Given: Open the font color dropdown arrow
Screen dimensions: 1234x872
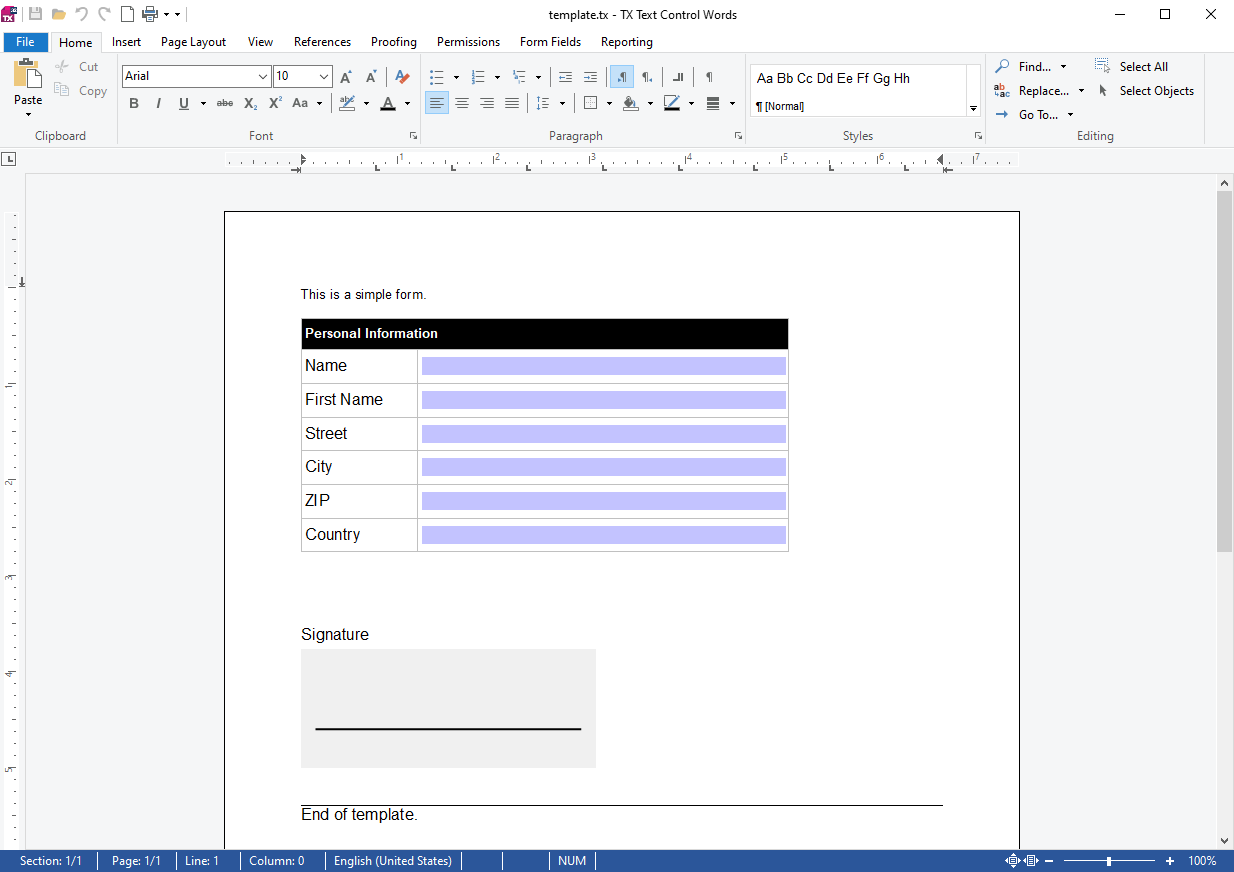Looking at the screenshot, I should (408, 103).
